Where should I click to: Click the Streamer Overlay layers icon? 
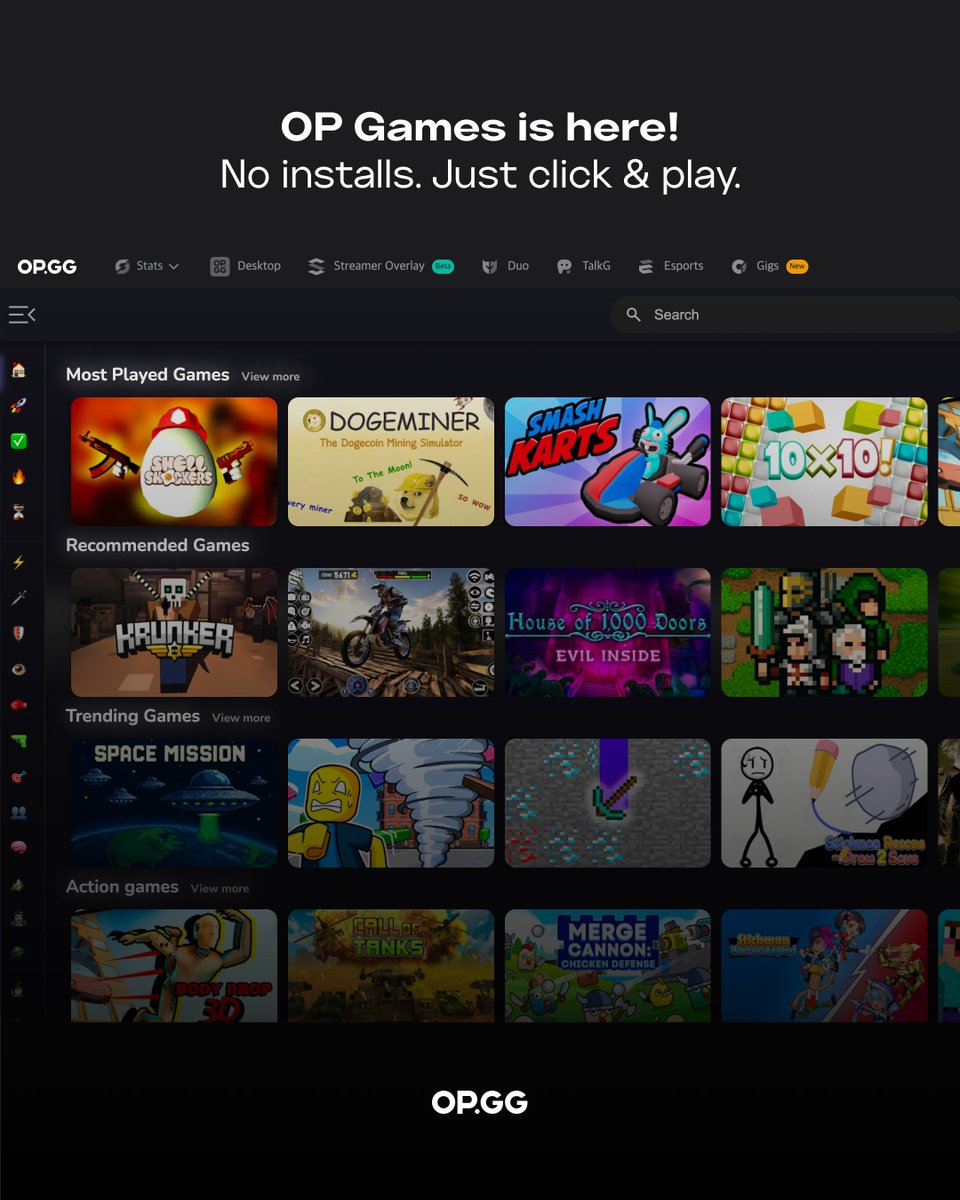pyautogui.click(x=316, y=266)
